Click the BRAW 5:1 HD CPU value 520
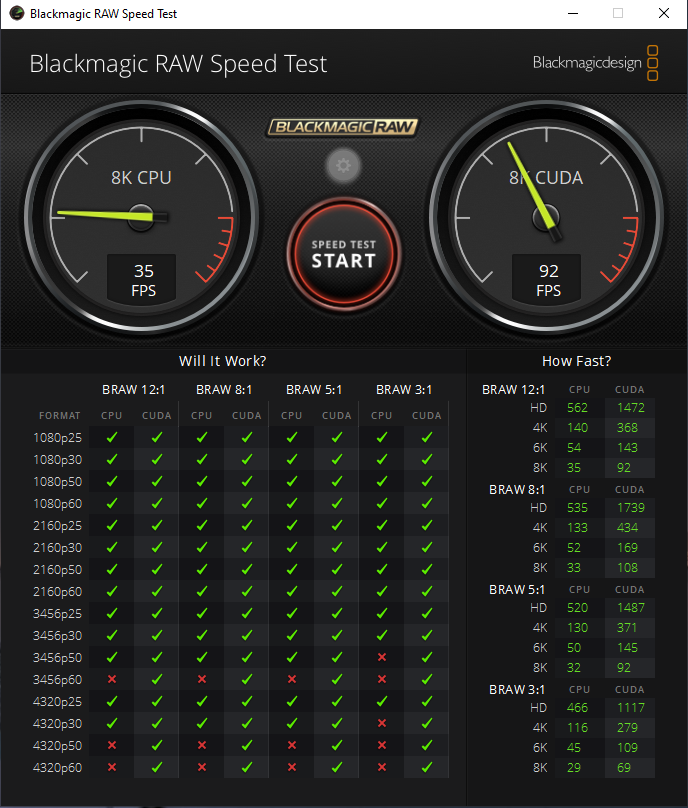This screenshot has width=688, height=808. (x=577, y=608)
